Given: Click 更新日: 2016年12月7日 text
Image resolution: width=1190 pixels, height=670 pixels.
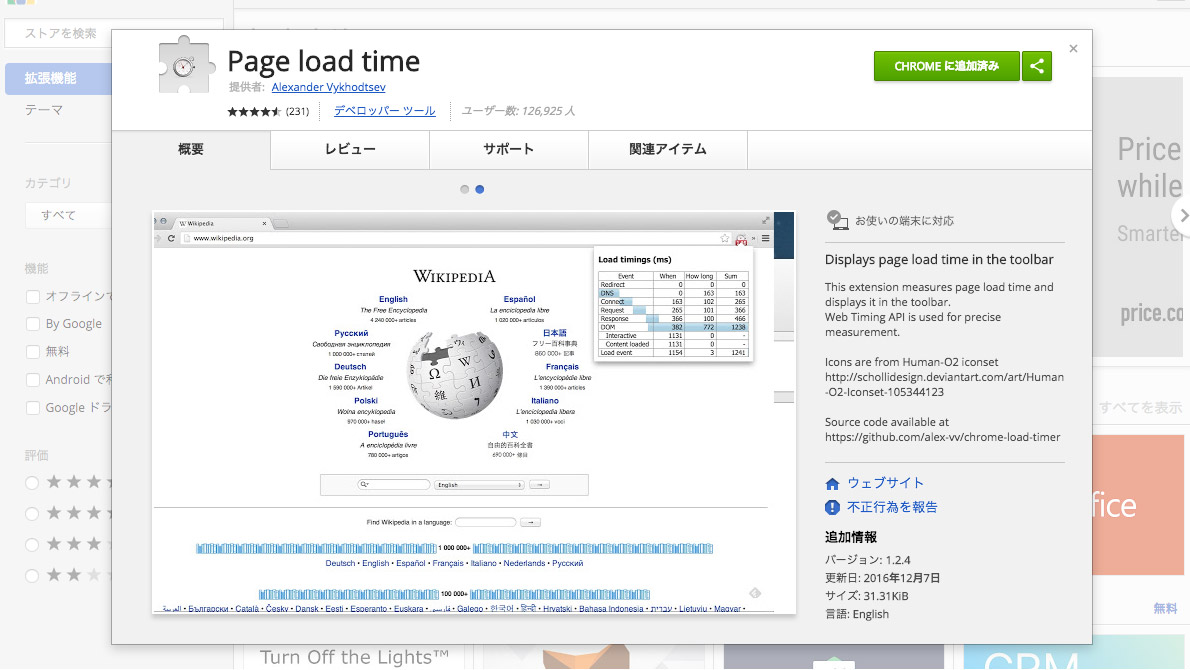Looking at the screenshot, I should click(883, 578).
